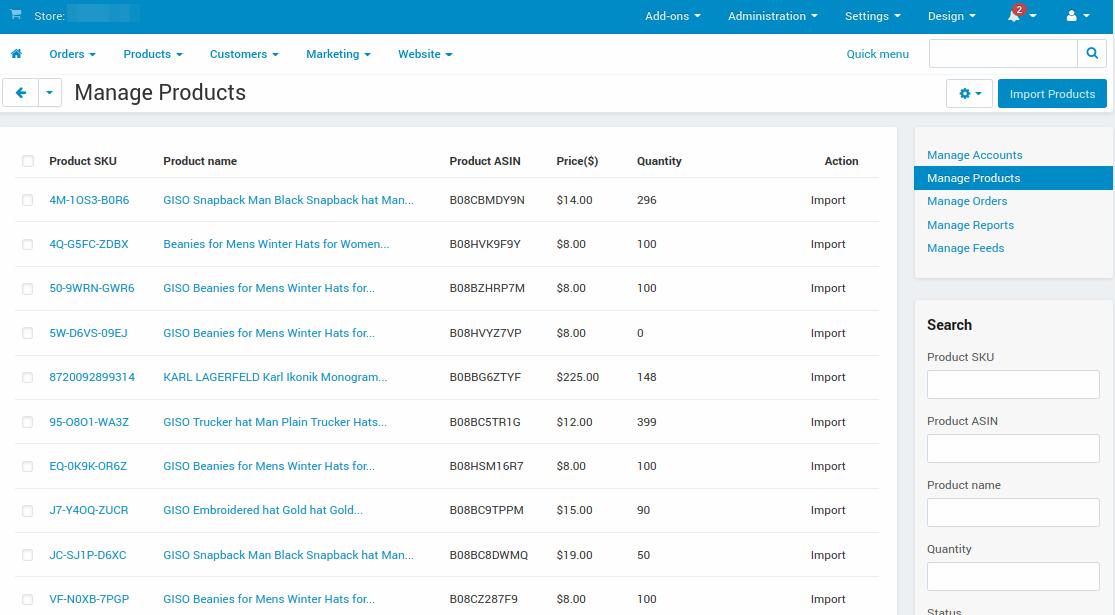Select all products with the header checkbox
1115x615 pixels.
28,161
